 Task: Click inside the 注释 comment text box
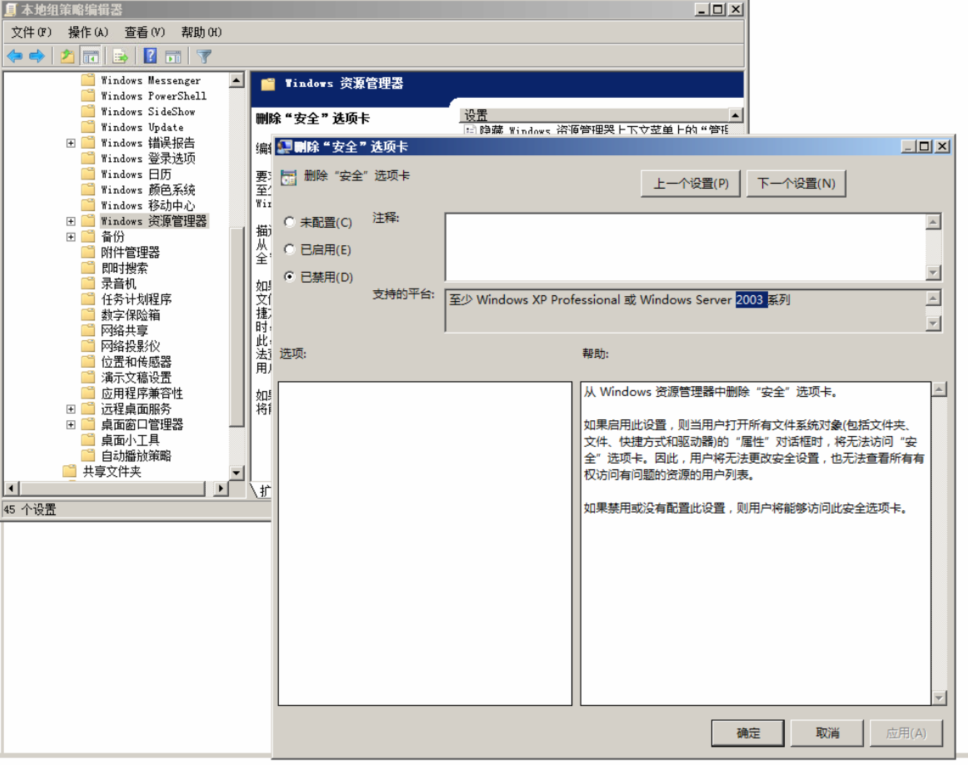click(x=685, y=247)
